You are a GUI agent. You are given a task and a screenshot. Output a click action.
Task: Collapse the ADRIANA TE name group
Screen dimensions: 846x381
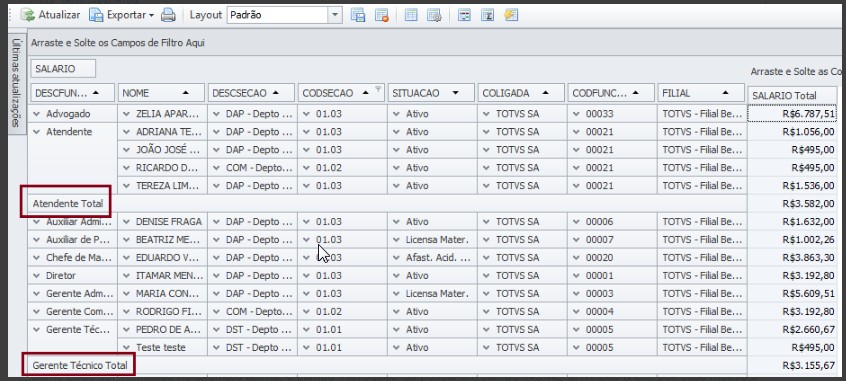tap(126, 132)
